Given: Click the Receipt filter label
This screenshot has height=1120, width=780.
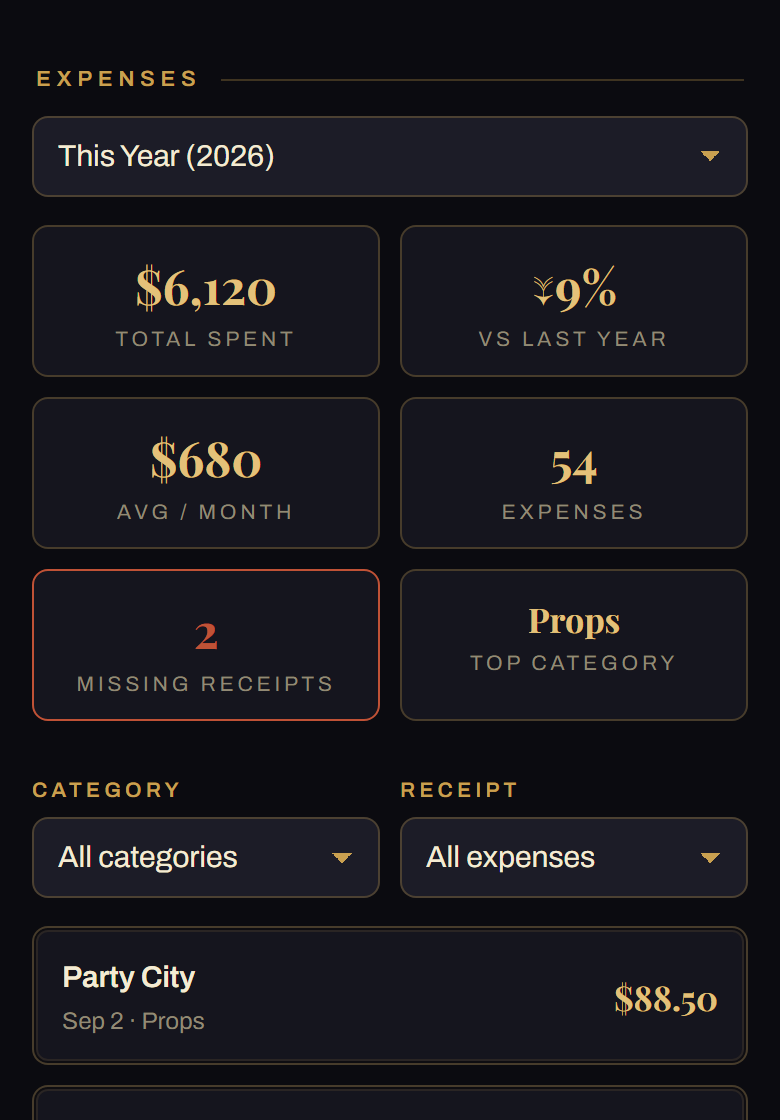Looking at the screenshot, I should [459, 790].
